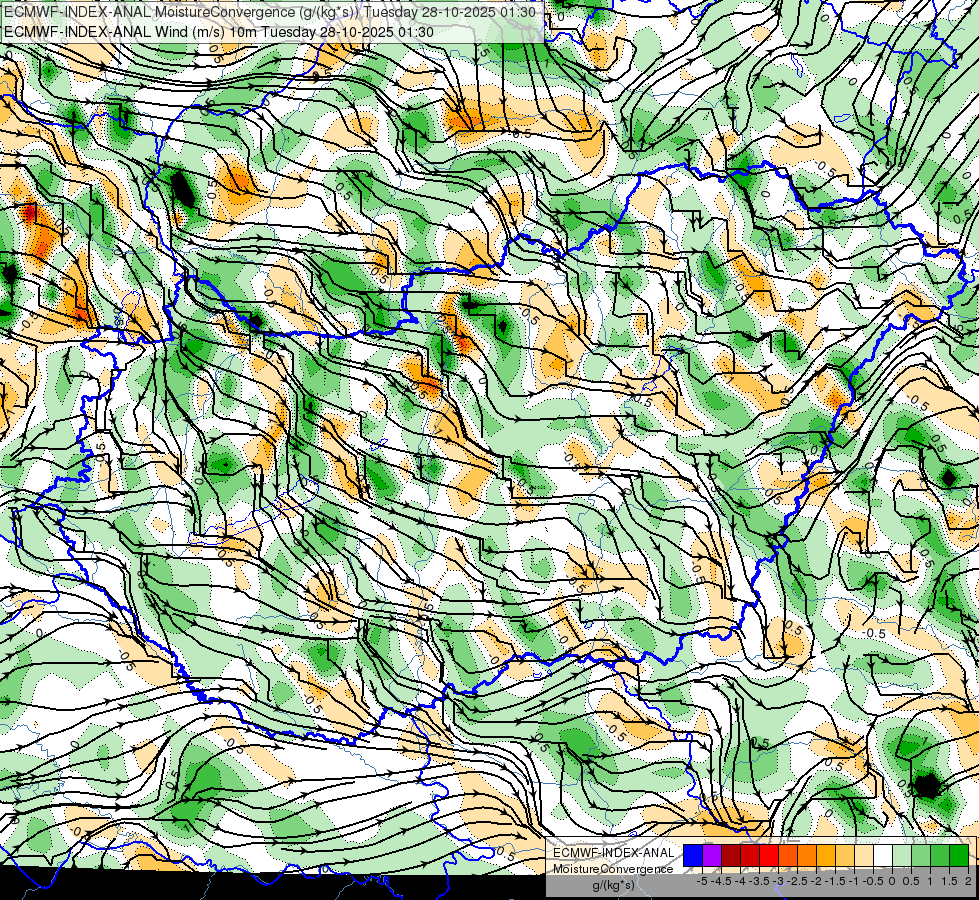Viewport: 979px width, 900px height.
Task: Click the -4.5 tick label on the legend scale
Action: 721,881
